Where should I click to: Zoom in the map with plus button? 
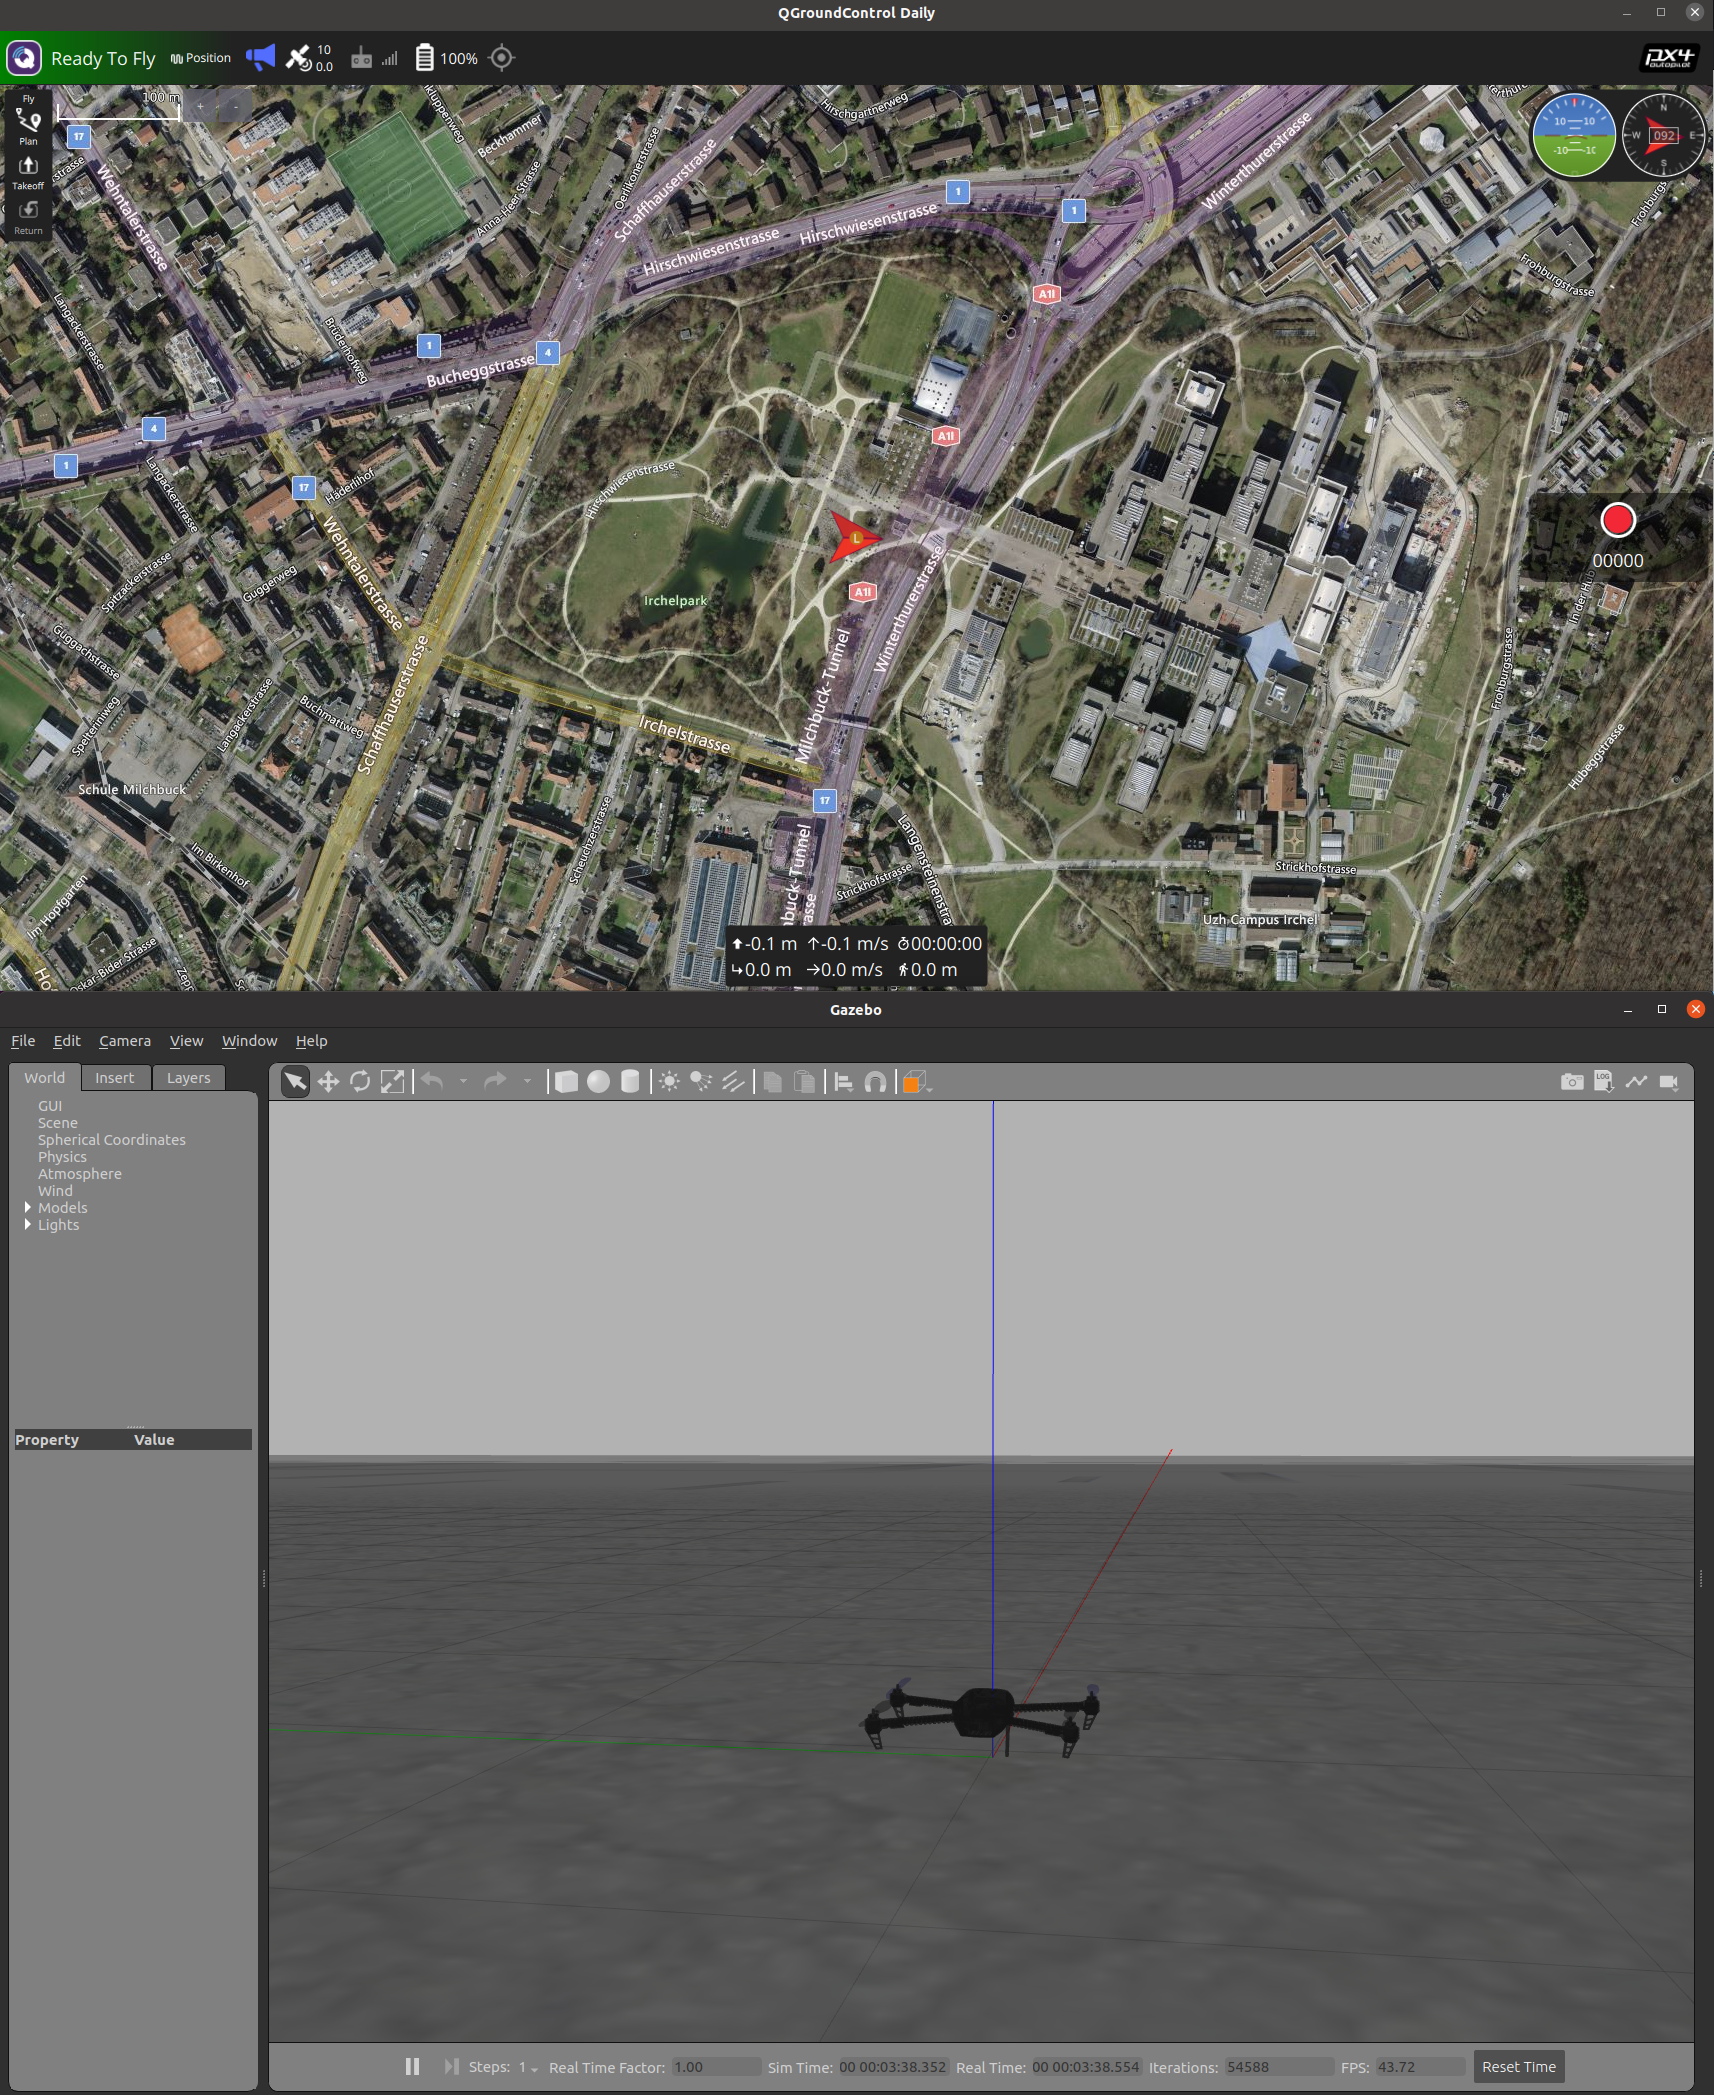pyautogui.click(x=200, y=106)
